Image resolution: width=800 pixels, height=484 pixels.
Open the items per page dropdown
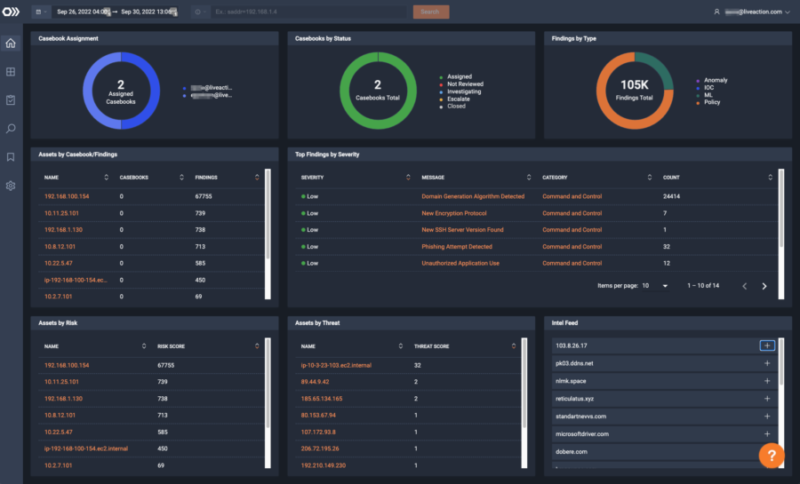655,286
